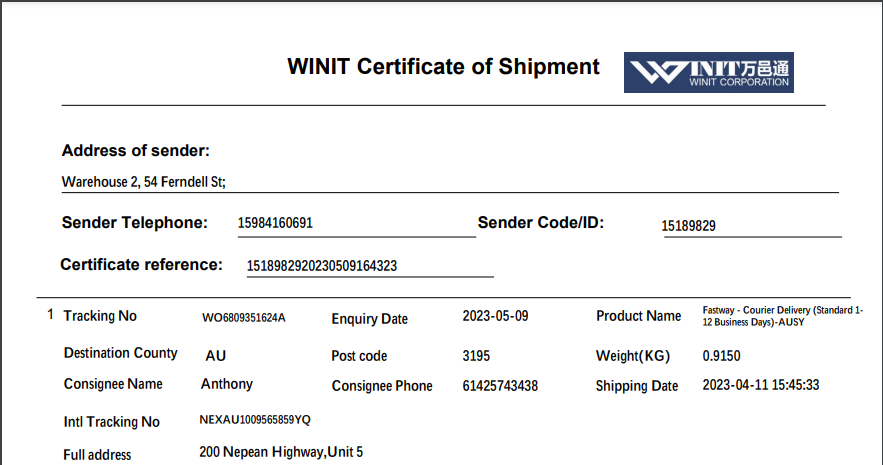The height and width of the screenshot is (465, 883).
Task: Click the weight value 0.9150
Action: click(722, 356)
